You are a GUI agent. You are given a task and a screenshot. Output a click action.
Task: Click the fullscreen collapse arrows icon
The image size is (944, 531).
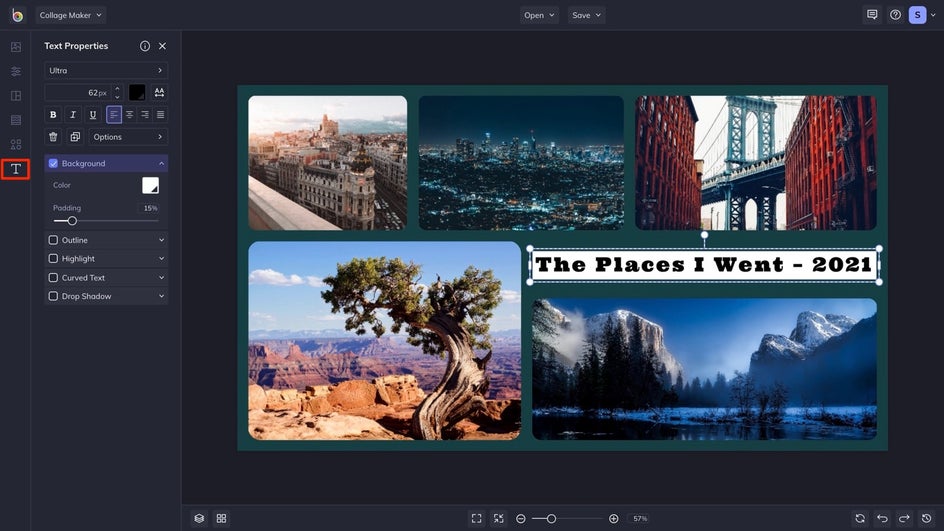pyautogui.click(x=498, y=518)
